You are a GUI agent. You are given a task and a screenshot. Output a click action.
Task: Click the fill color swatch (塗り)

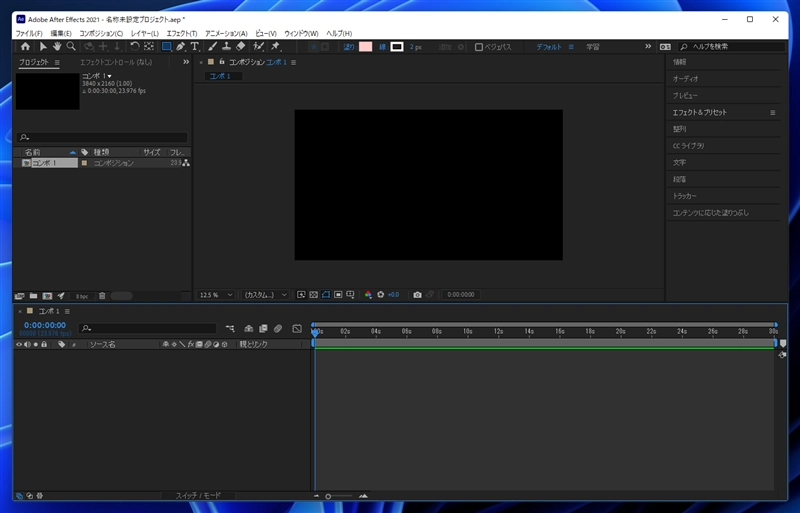(365, 46)
